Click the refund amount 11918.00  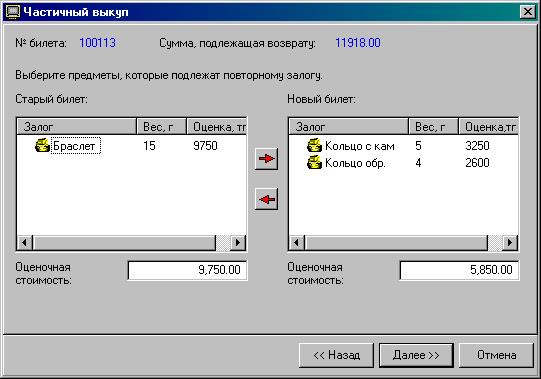coord(358,43)
